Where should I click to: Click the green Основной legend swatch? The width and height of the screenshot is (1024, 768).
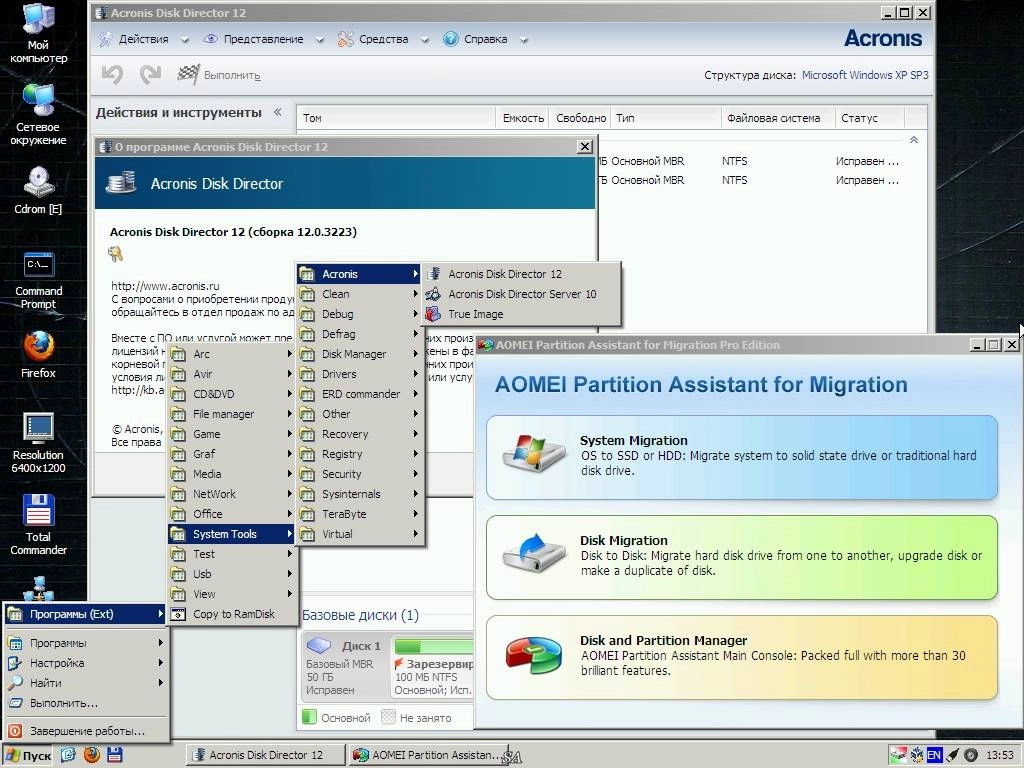310,718
